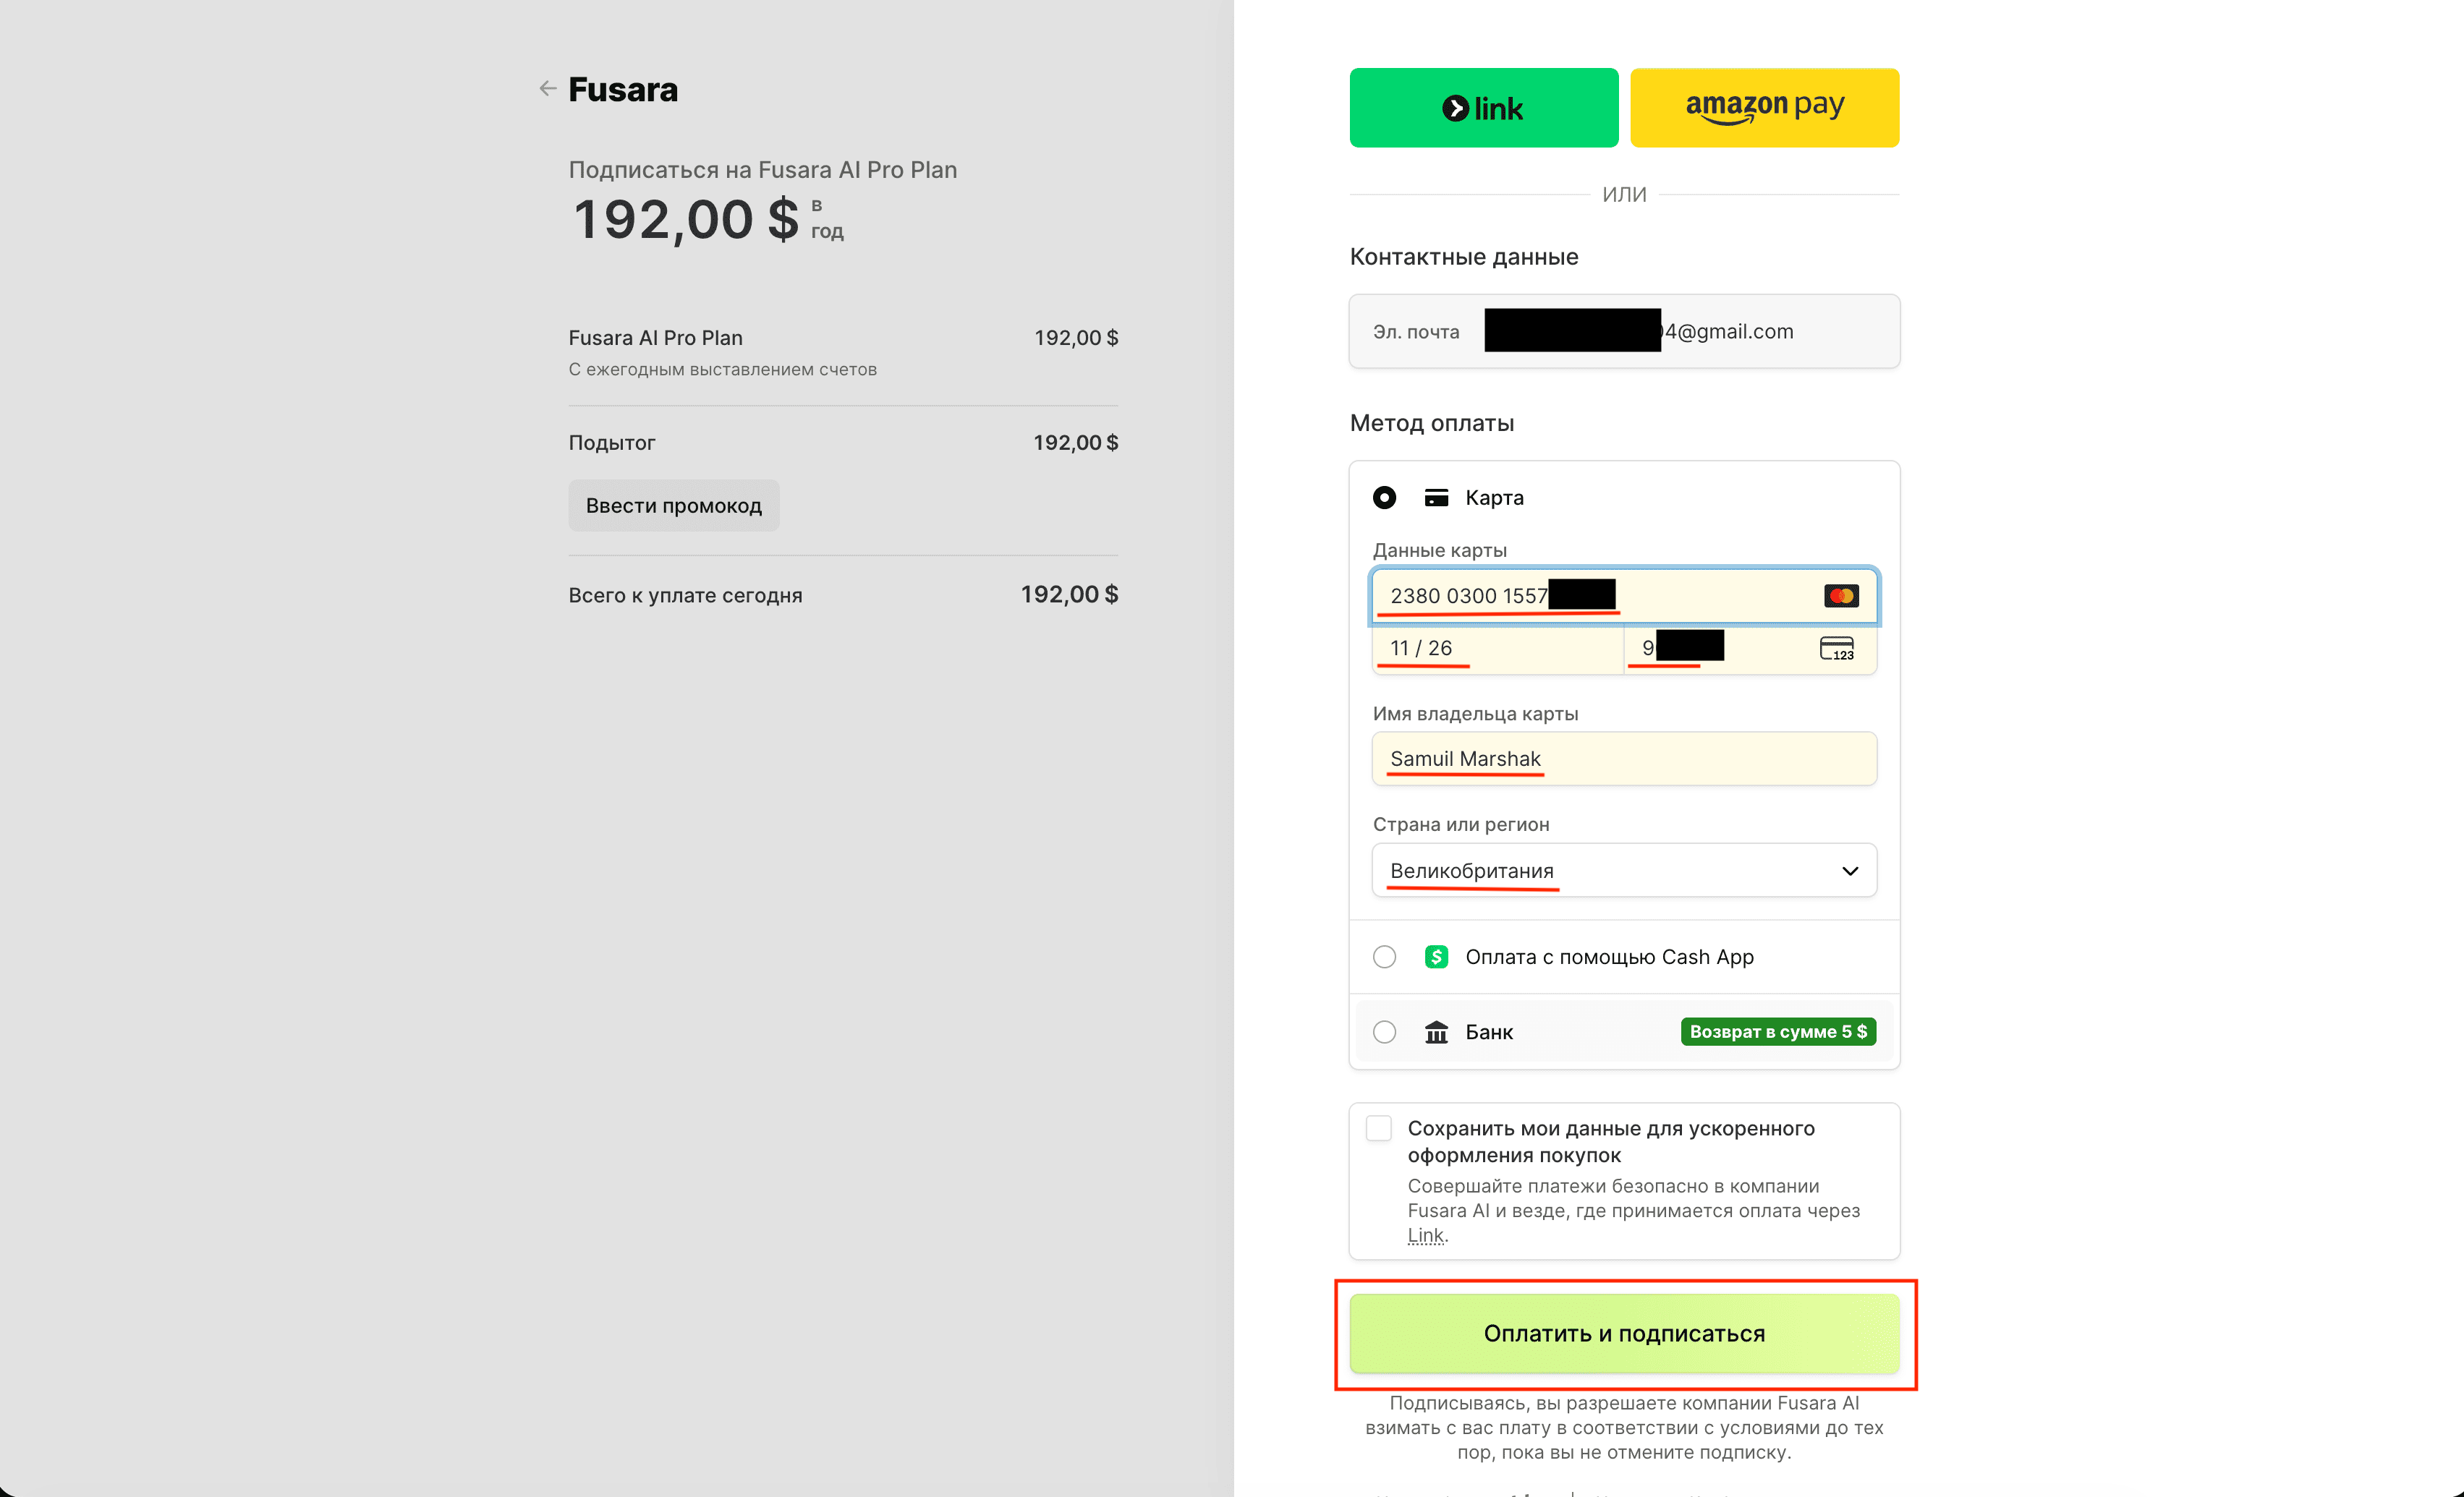Click the back arrow next to Fusara
The width and height of the screenshot is (2464, 1497).
click(547, 89)
